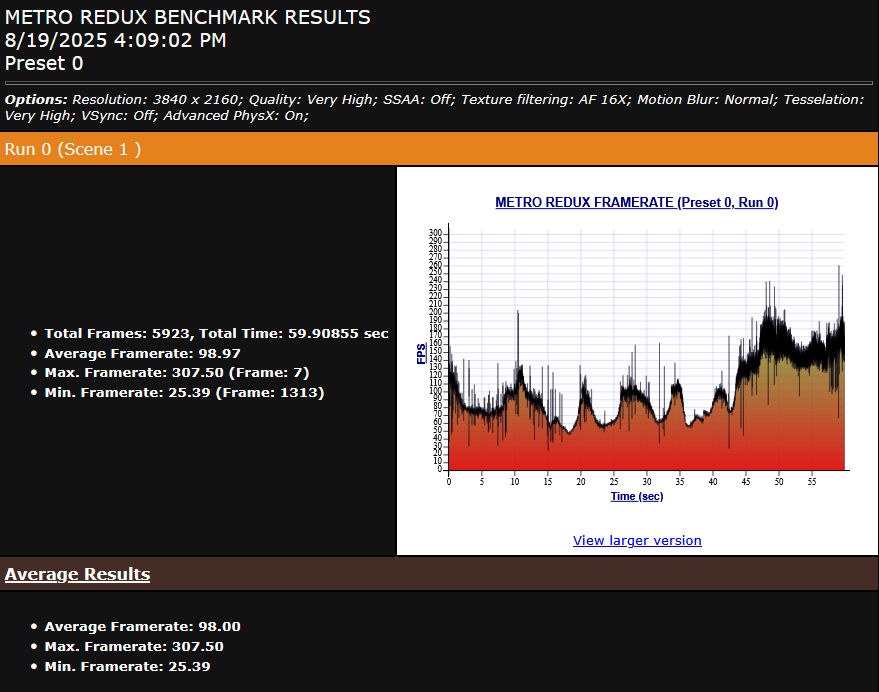
Task: Click the Time (sec) axis label
Action: 637,496
